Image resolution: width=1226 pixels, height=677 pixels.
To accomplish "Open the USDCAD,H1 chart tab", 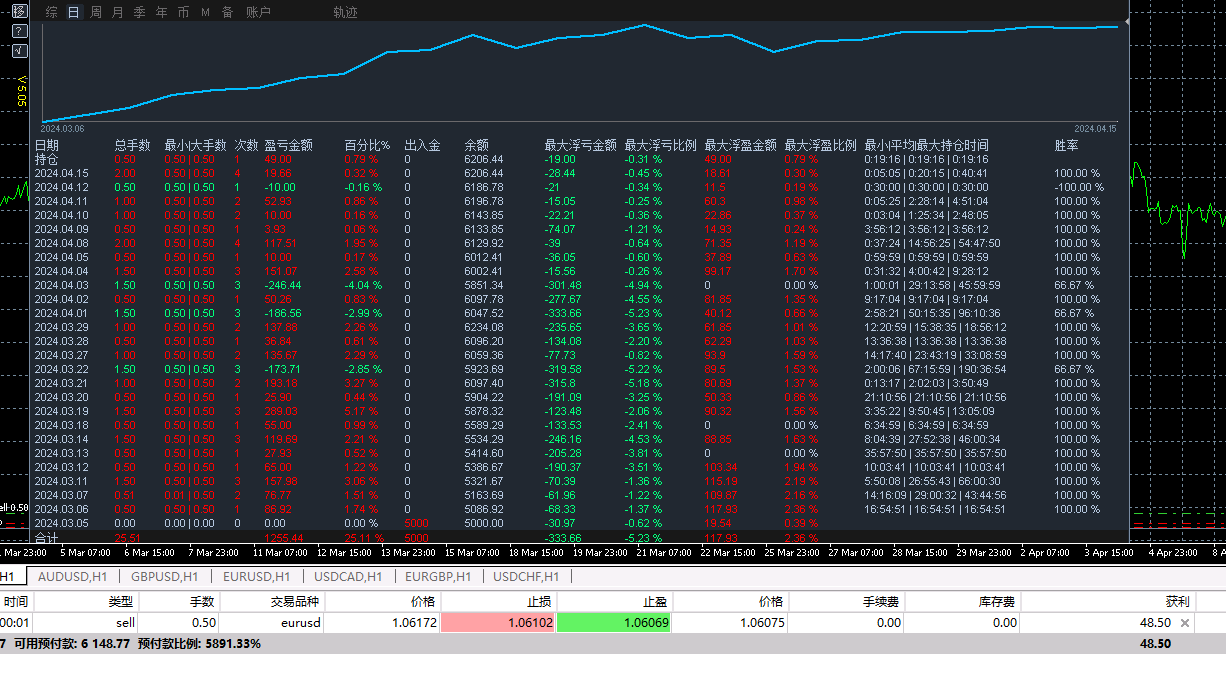I will click(347, 576).
